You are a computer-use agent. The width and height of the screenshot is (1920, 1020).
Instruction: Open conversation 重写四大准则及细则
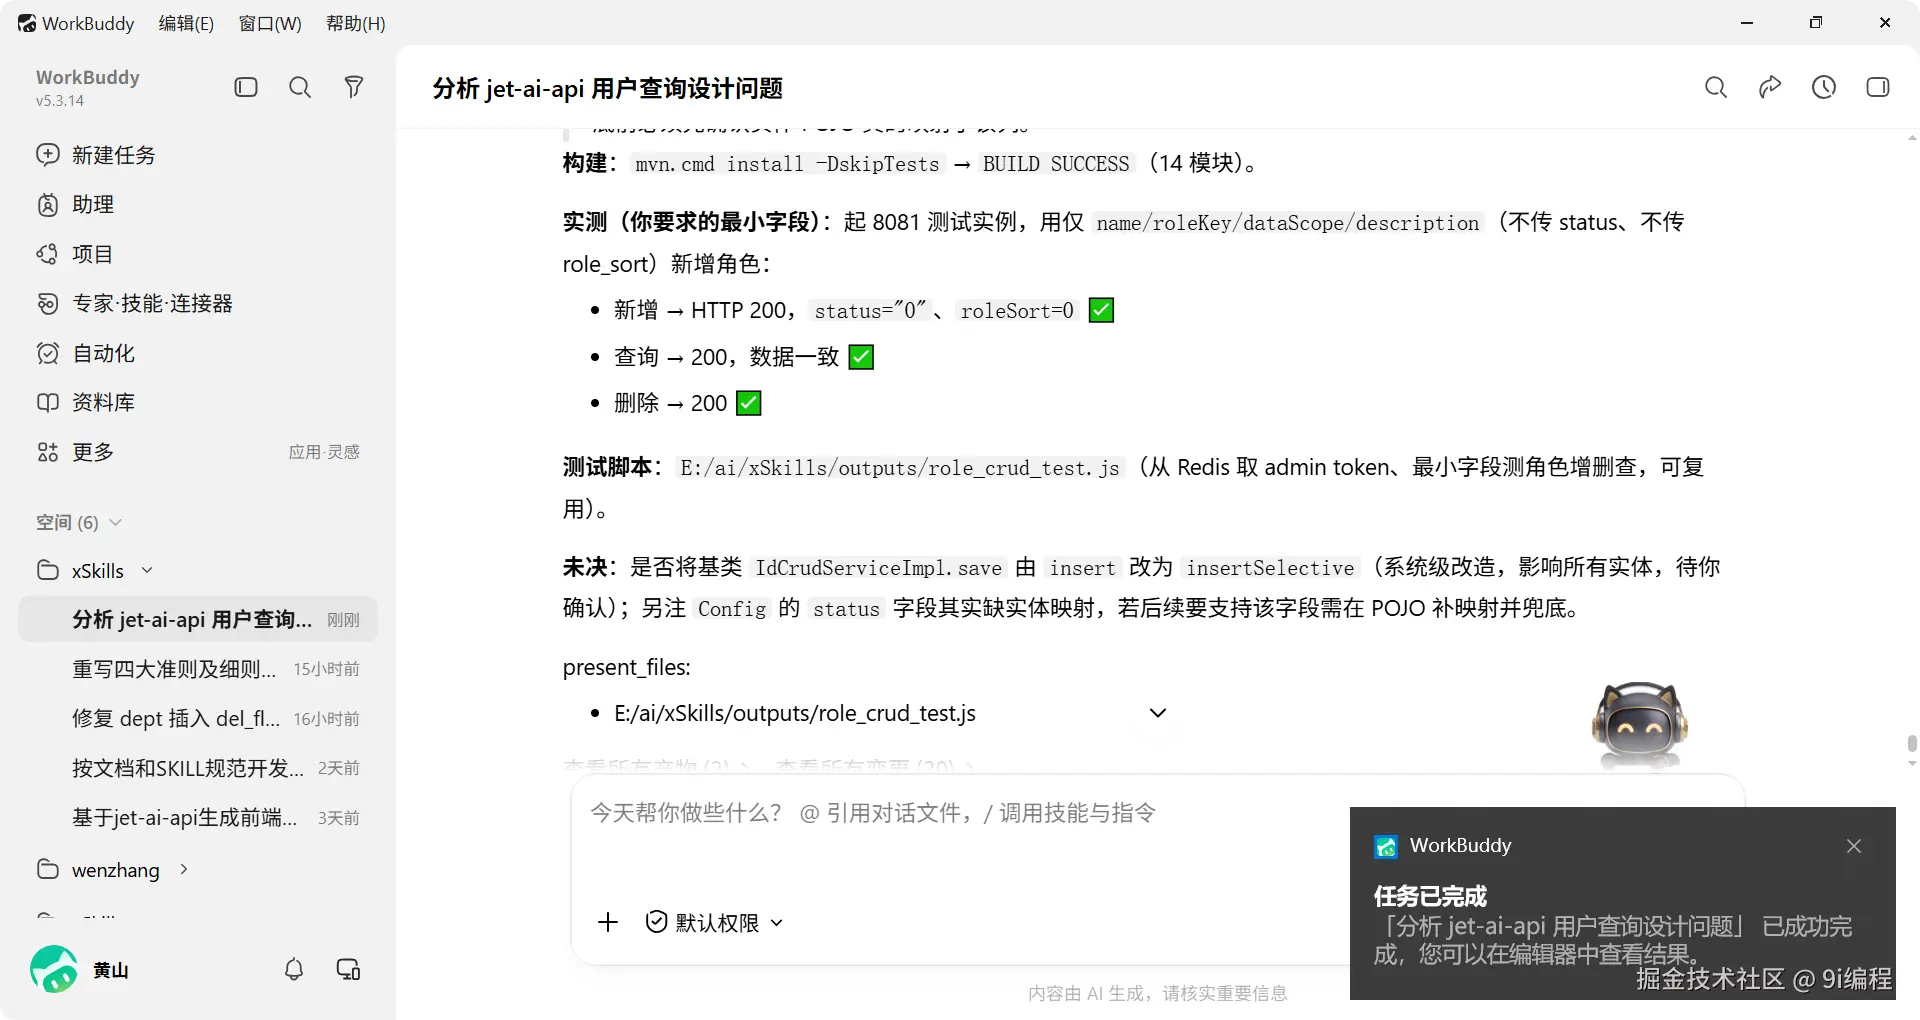pos(198,669)
